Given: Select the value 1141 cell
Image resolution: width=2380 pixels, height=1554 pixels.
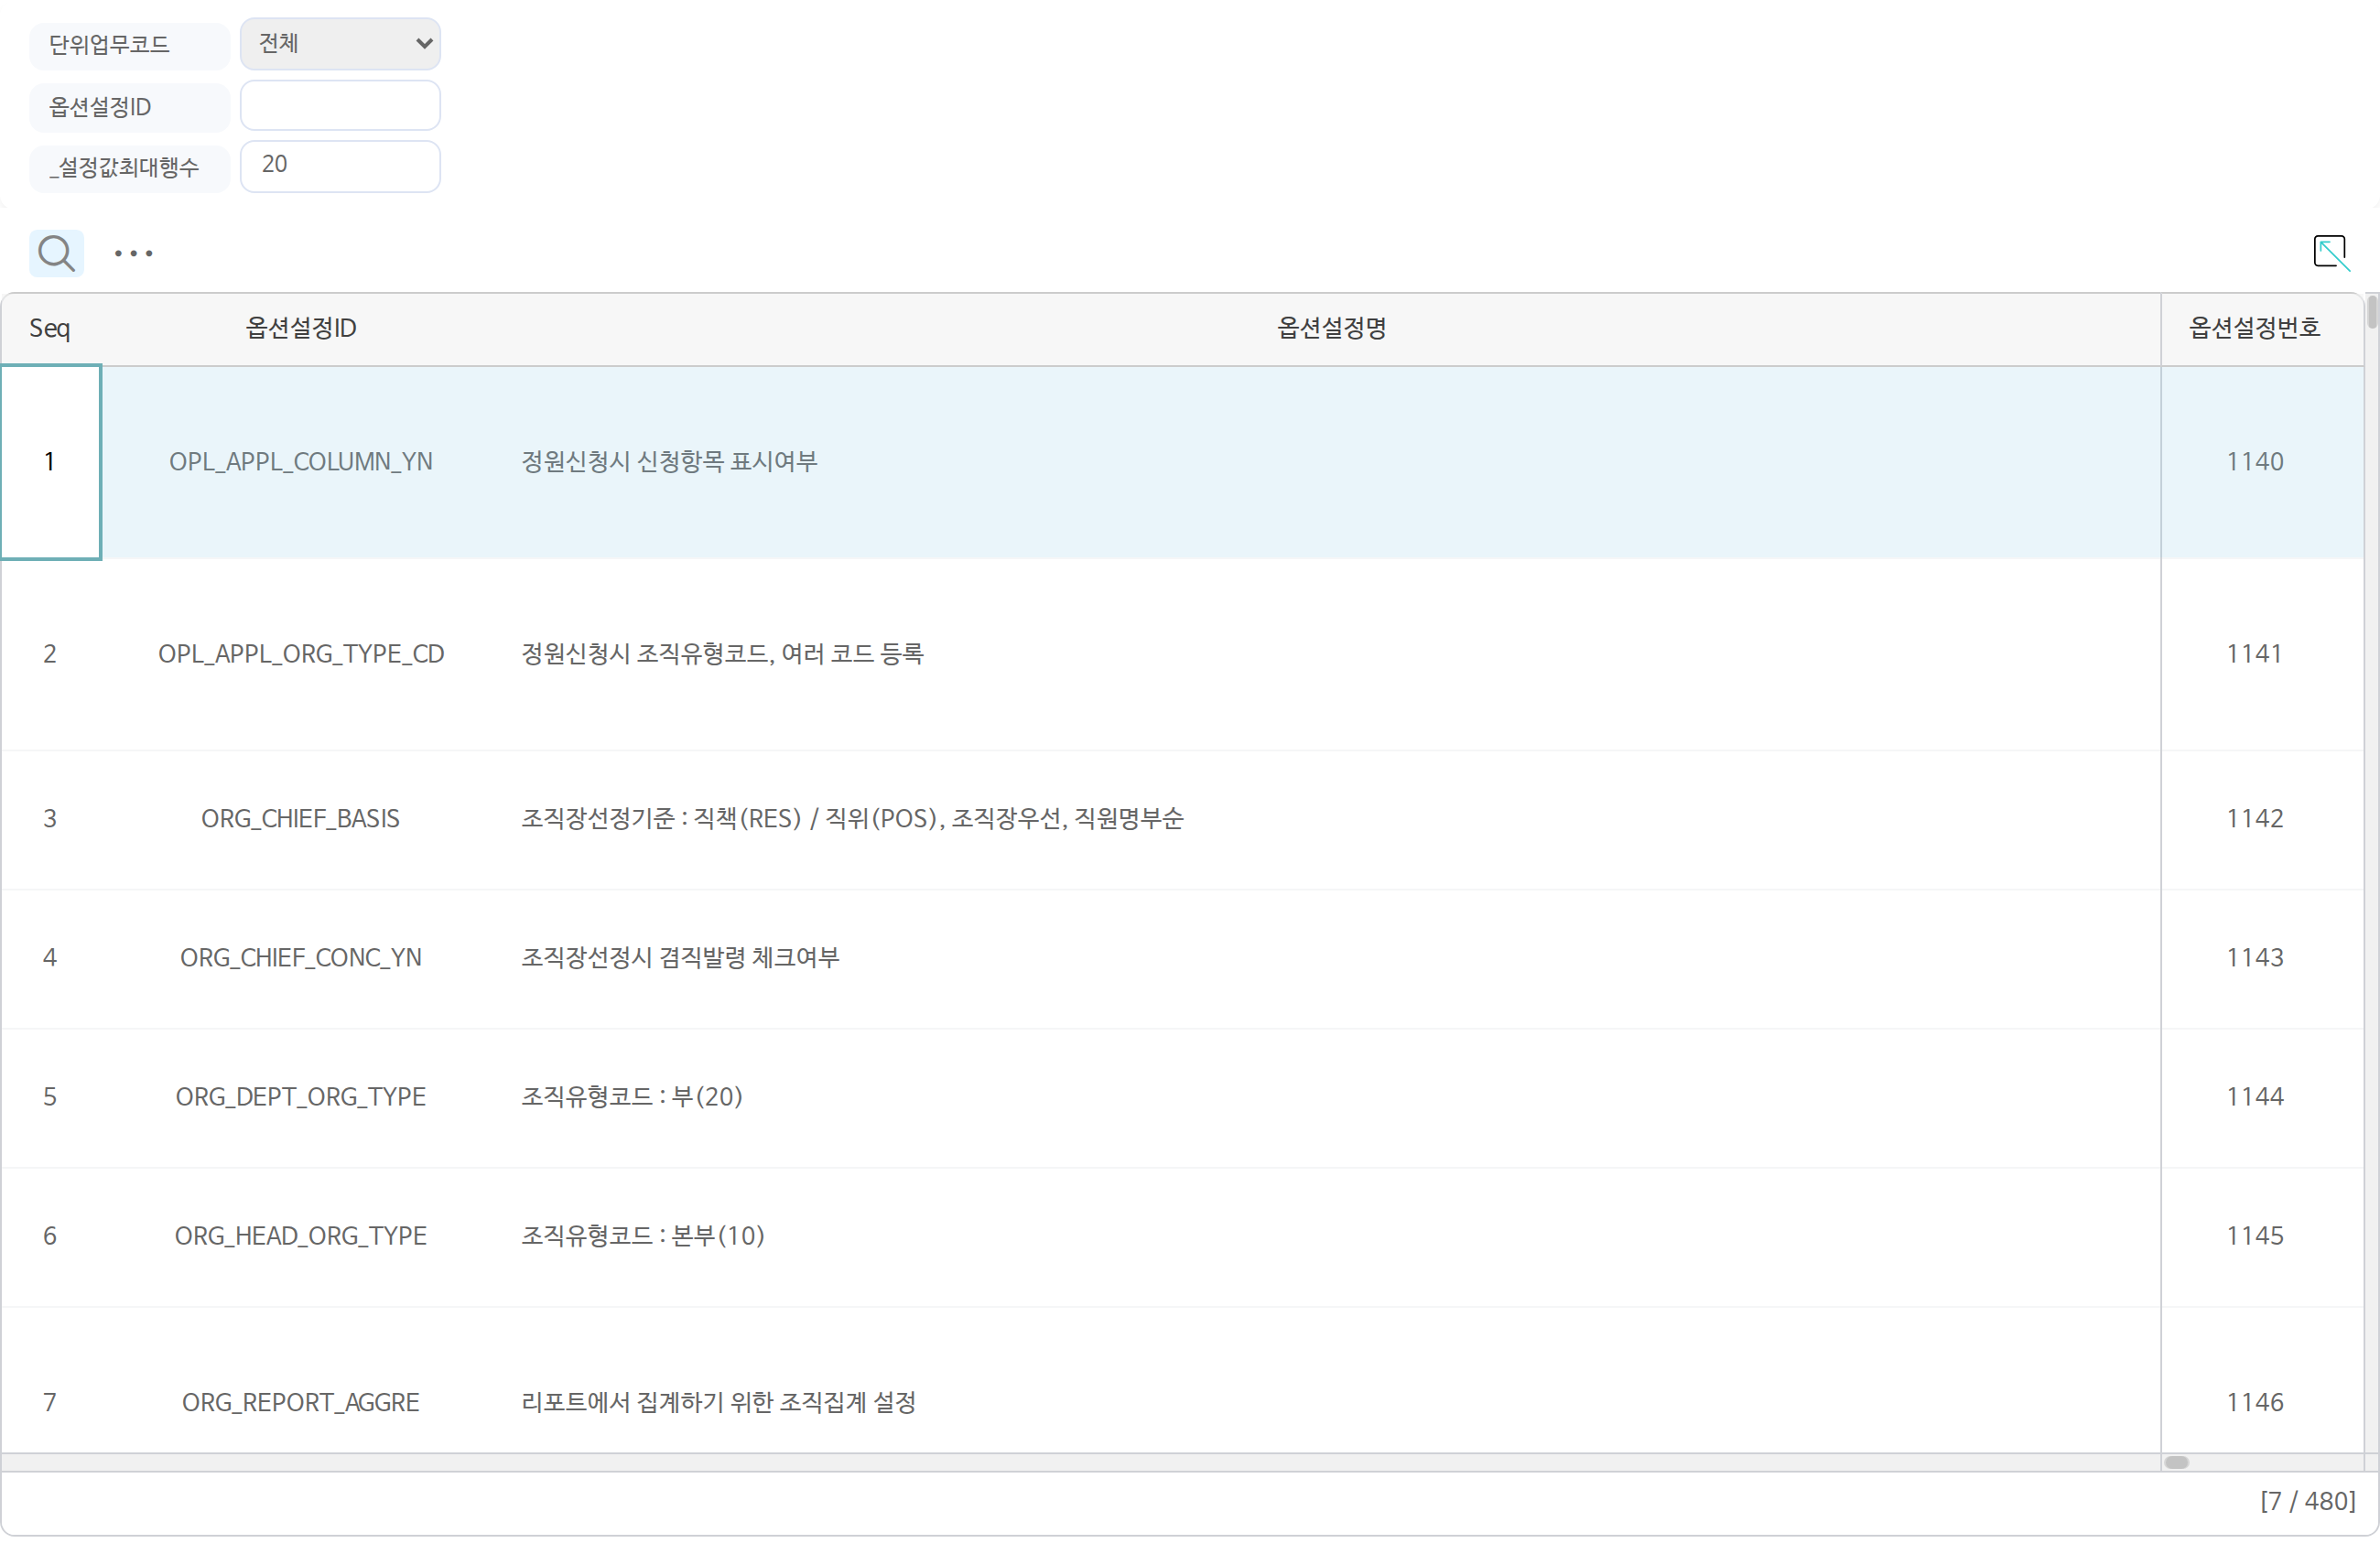Looking at the screenshot, I should [2254, 654].
